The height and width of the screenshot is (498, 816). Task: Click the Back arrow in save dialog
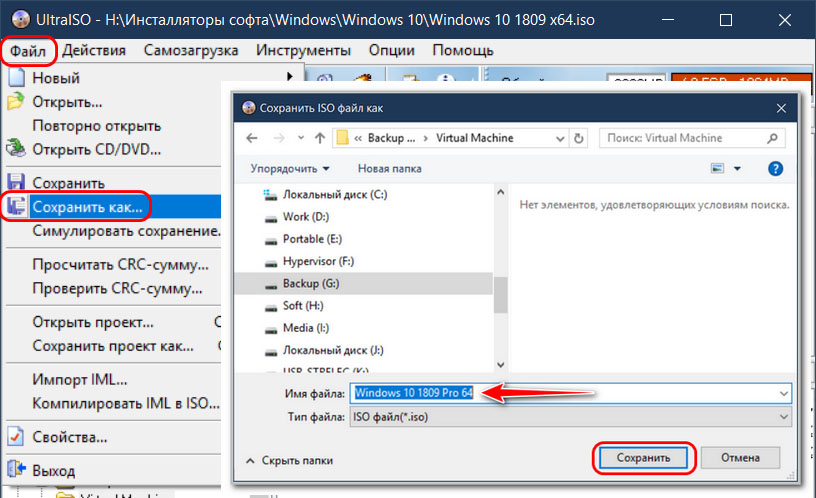coord(252,138)
